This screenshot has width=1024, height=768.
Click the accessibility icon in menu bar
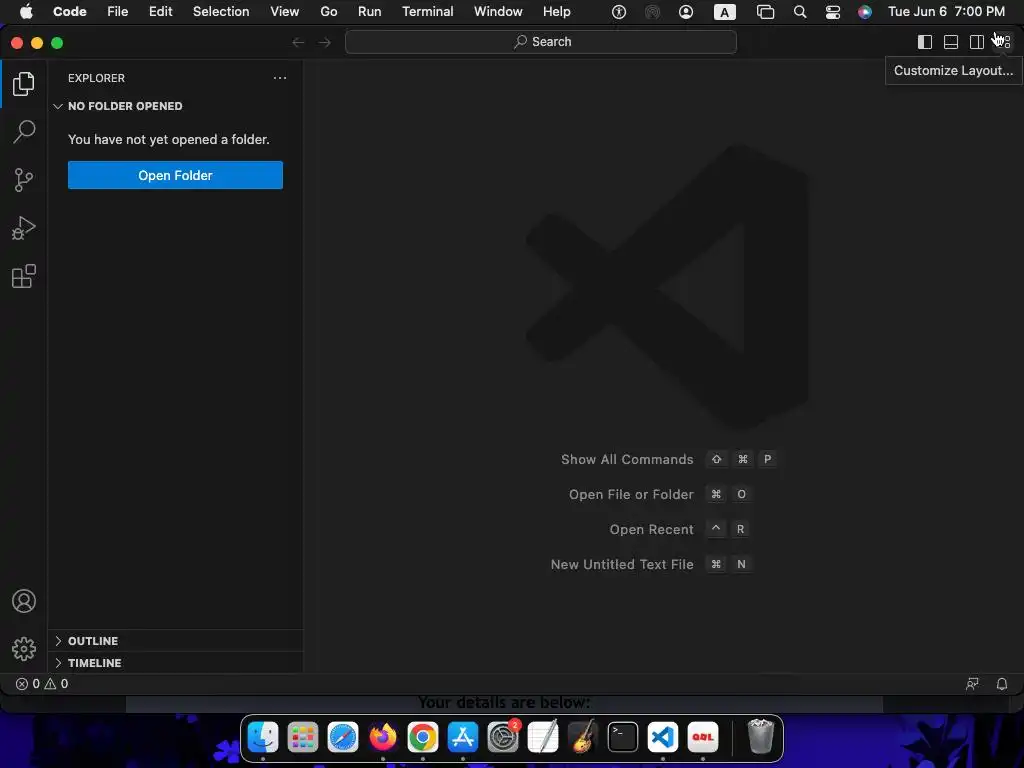618,12
